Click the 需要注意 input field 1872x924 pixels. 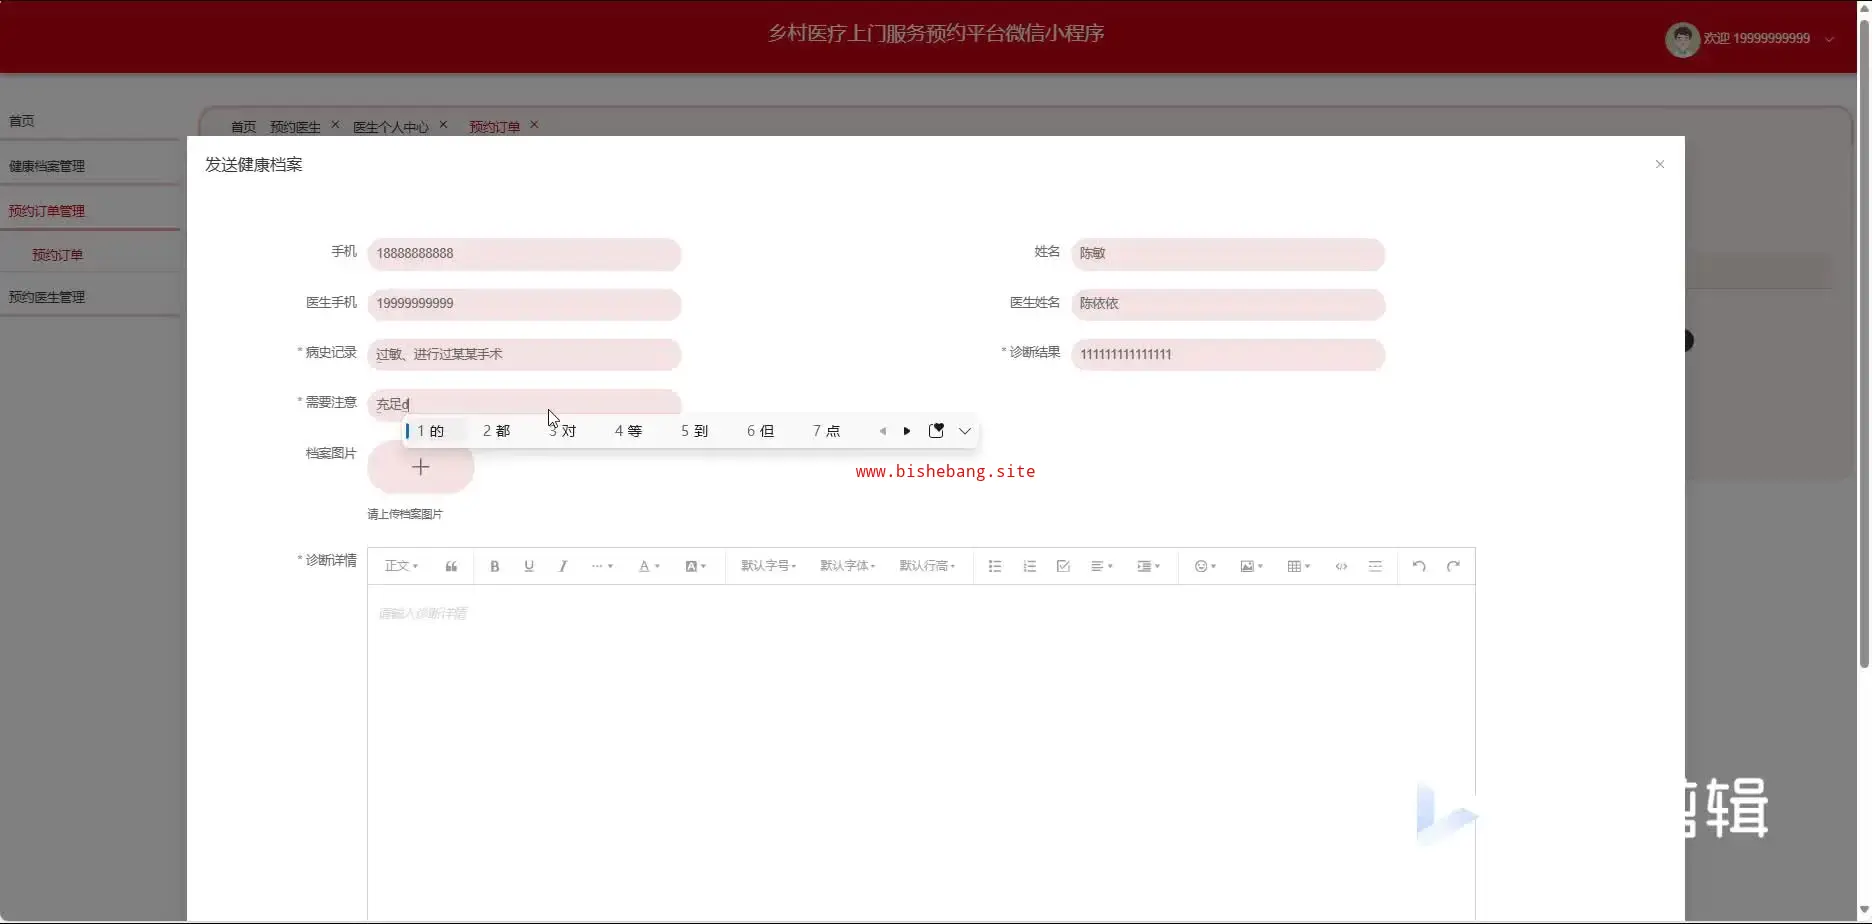click(524, 403)
